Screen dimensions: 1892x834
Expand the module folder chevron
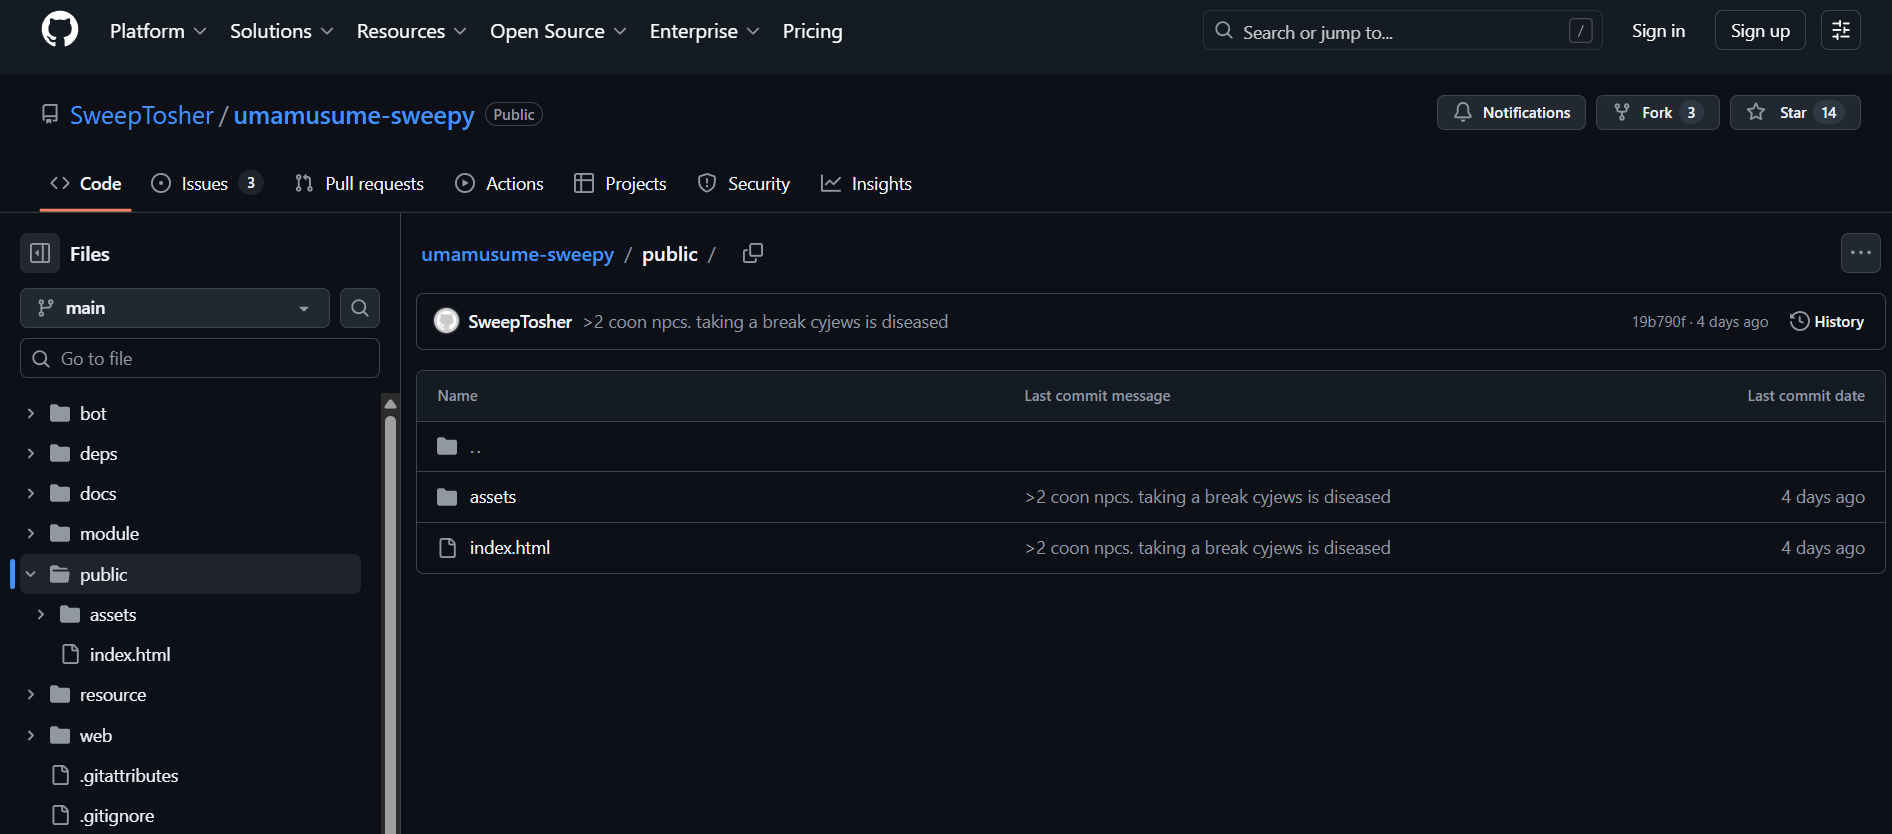point(31,533)
